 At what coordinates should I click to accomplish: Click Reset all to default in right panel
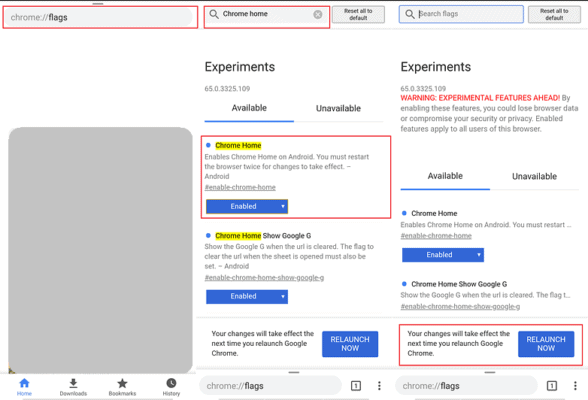[554, 14]
